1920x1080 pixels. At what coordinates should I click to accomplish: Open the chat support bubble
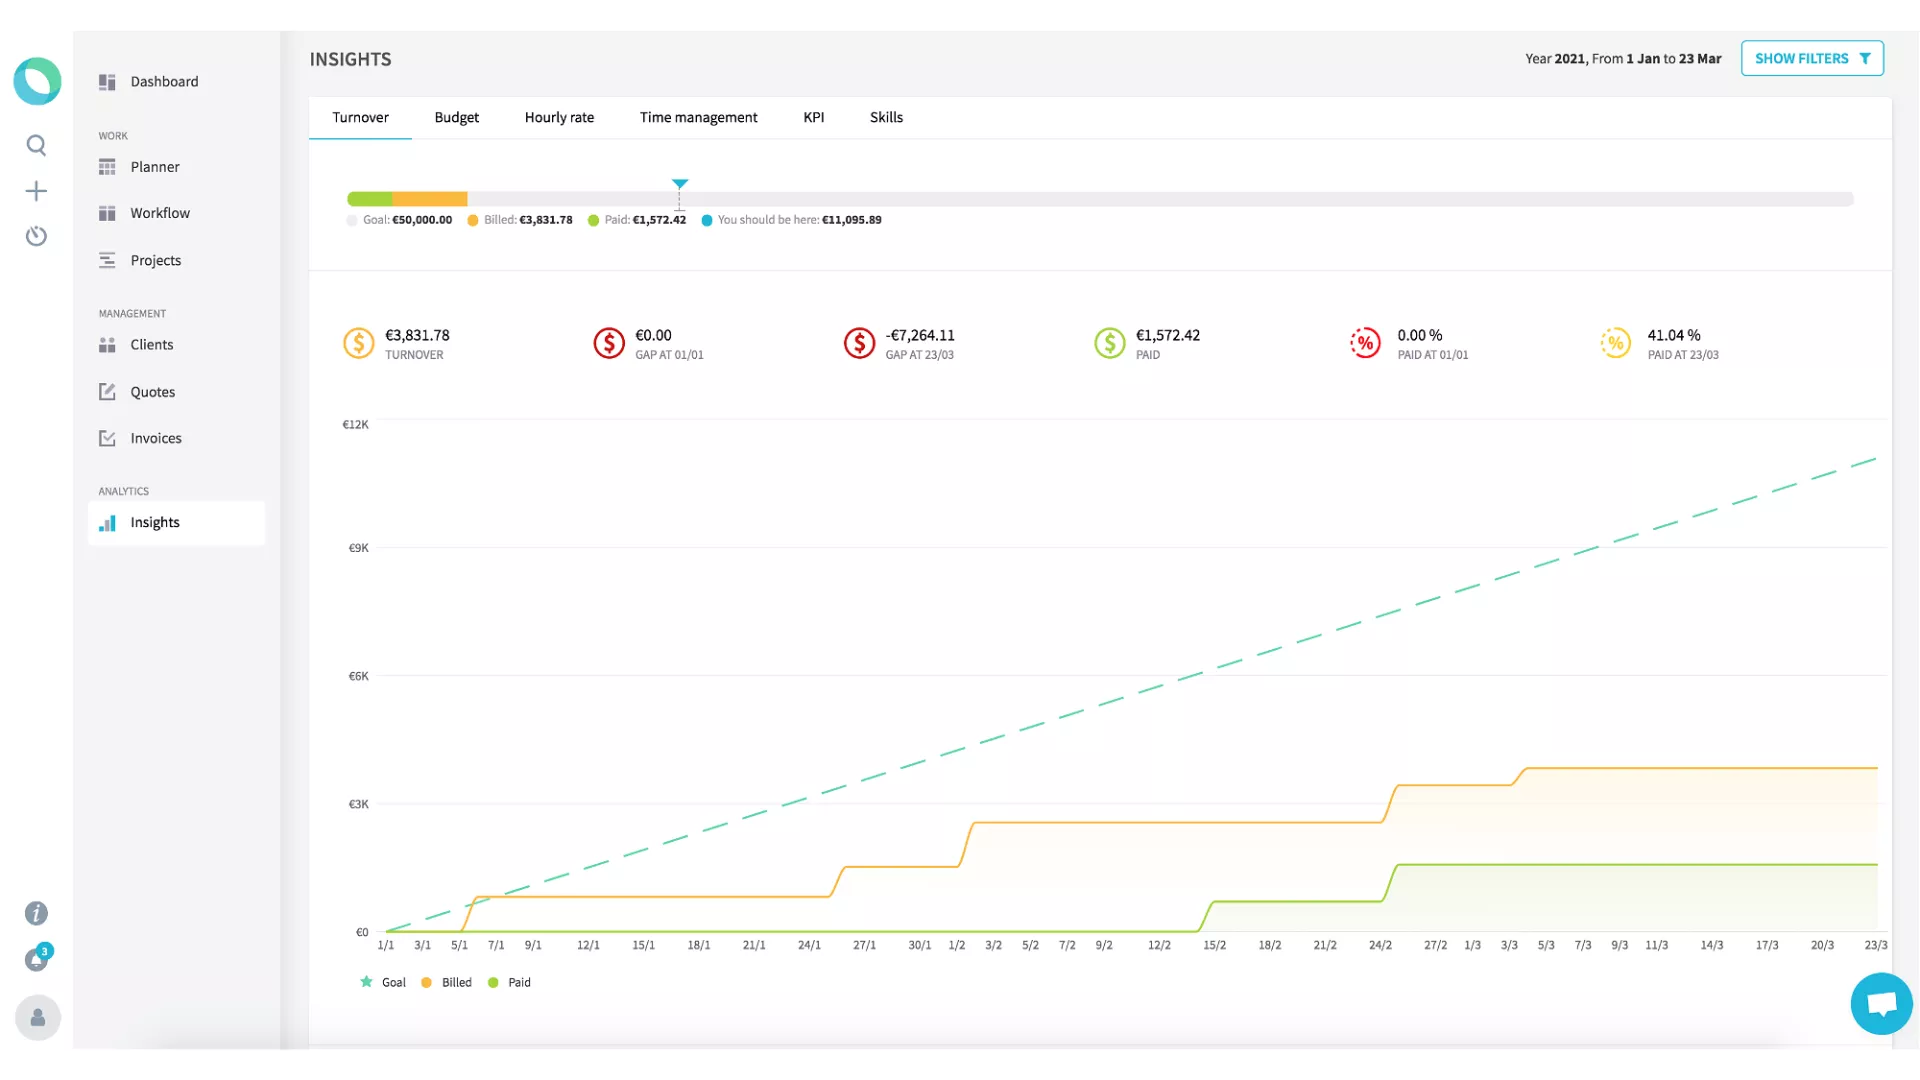1880,1003
